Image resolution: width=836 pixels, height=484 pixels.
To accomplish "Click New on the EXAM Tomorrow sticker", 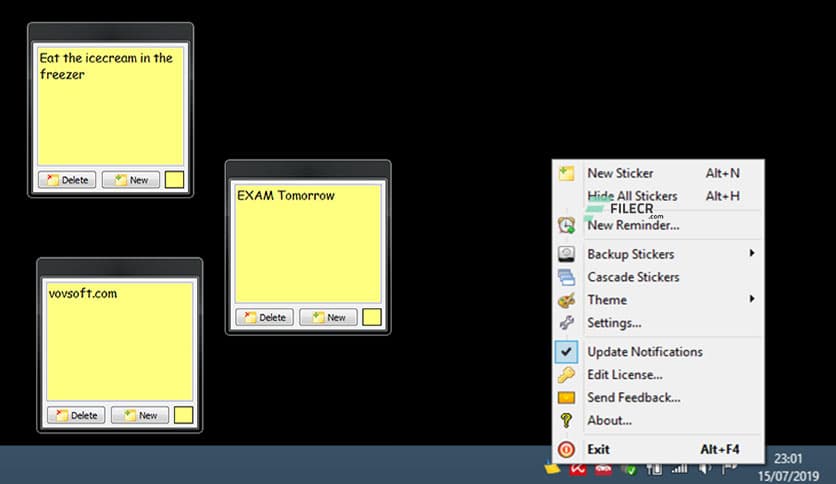I will pyautogui.click(x=328, y=317).
